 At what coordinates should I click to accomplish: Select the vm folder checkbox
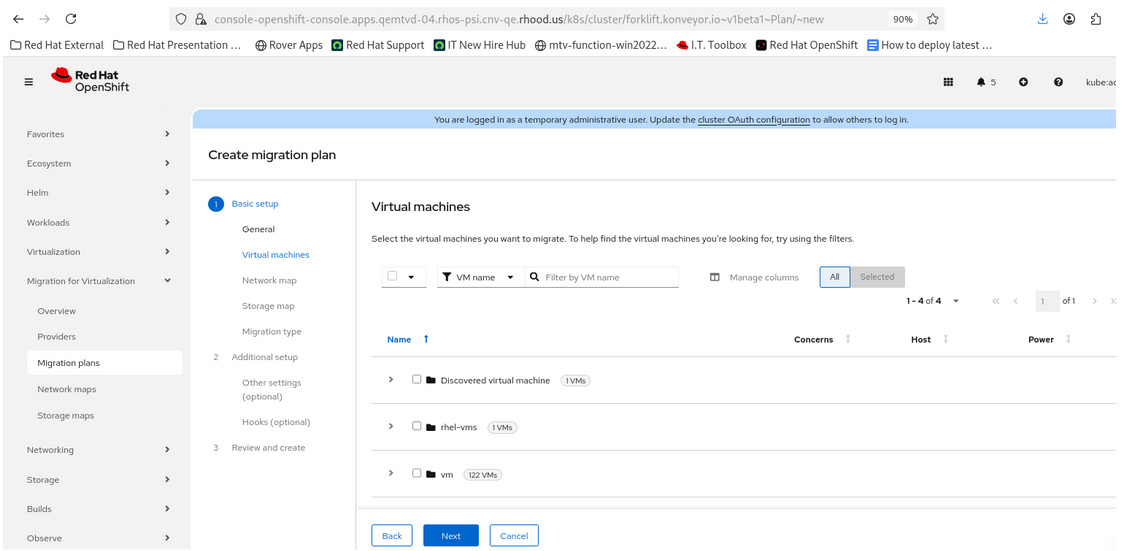point(417,473)
